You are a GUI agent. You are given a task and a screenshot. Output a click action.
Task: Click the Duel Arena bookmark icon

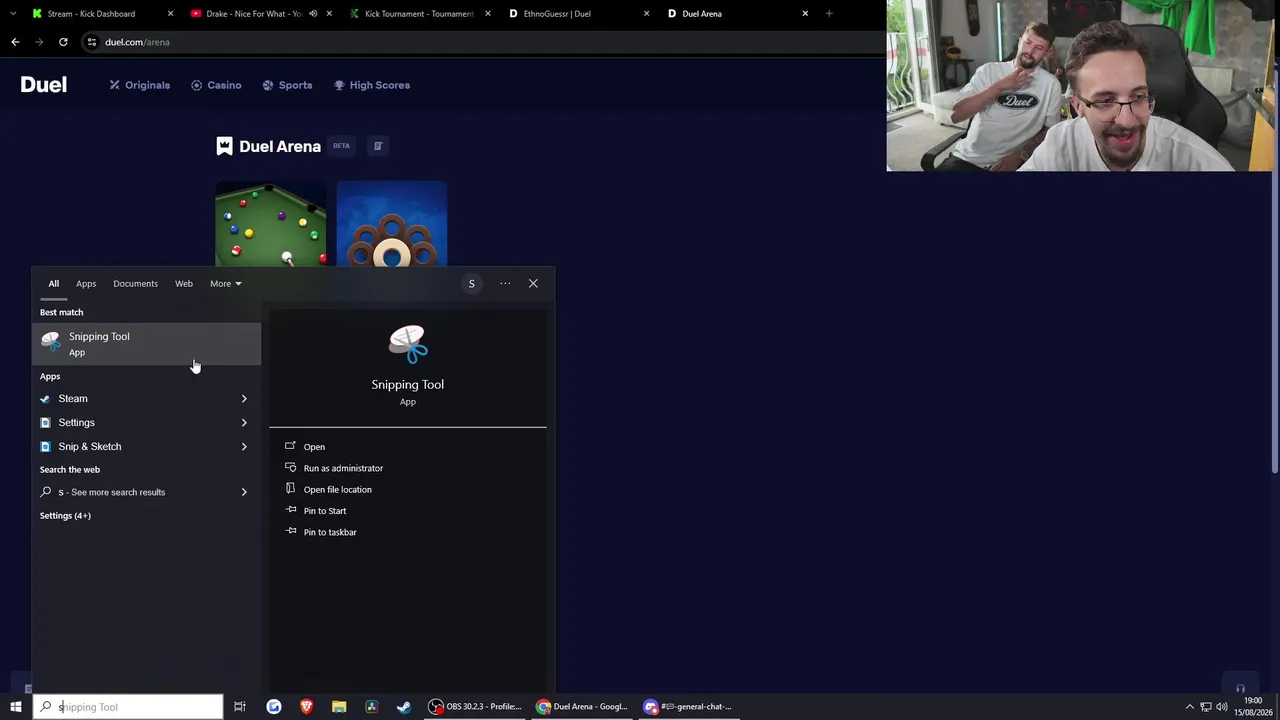(x=225, y=146)
